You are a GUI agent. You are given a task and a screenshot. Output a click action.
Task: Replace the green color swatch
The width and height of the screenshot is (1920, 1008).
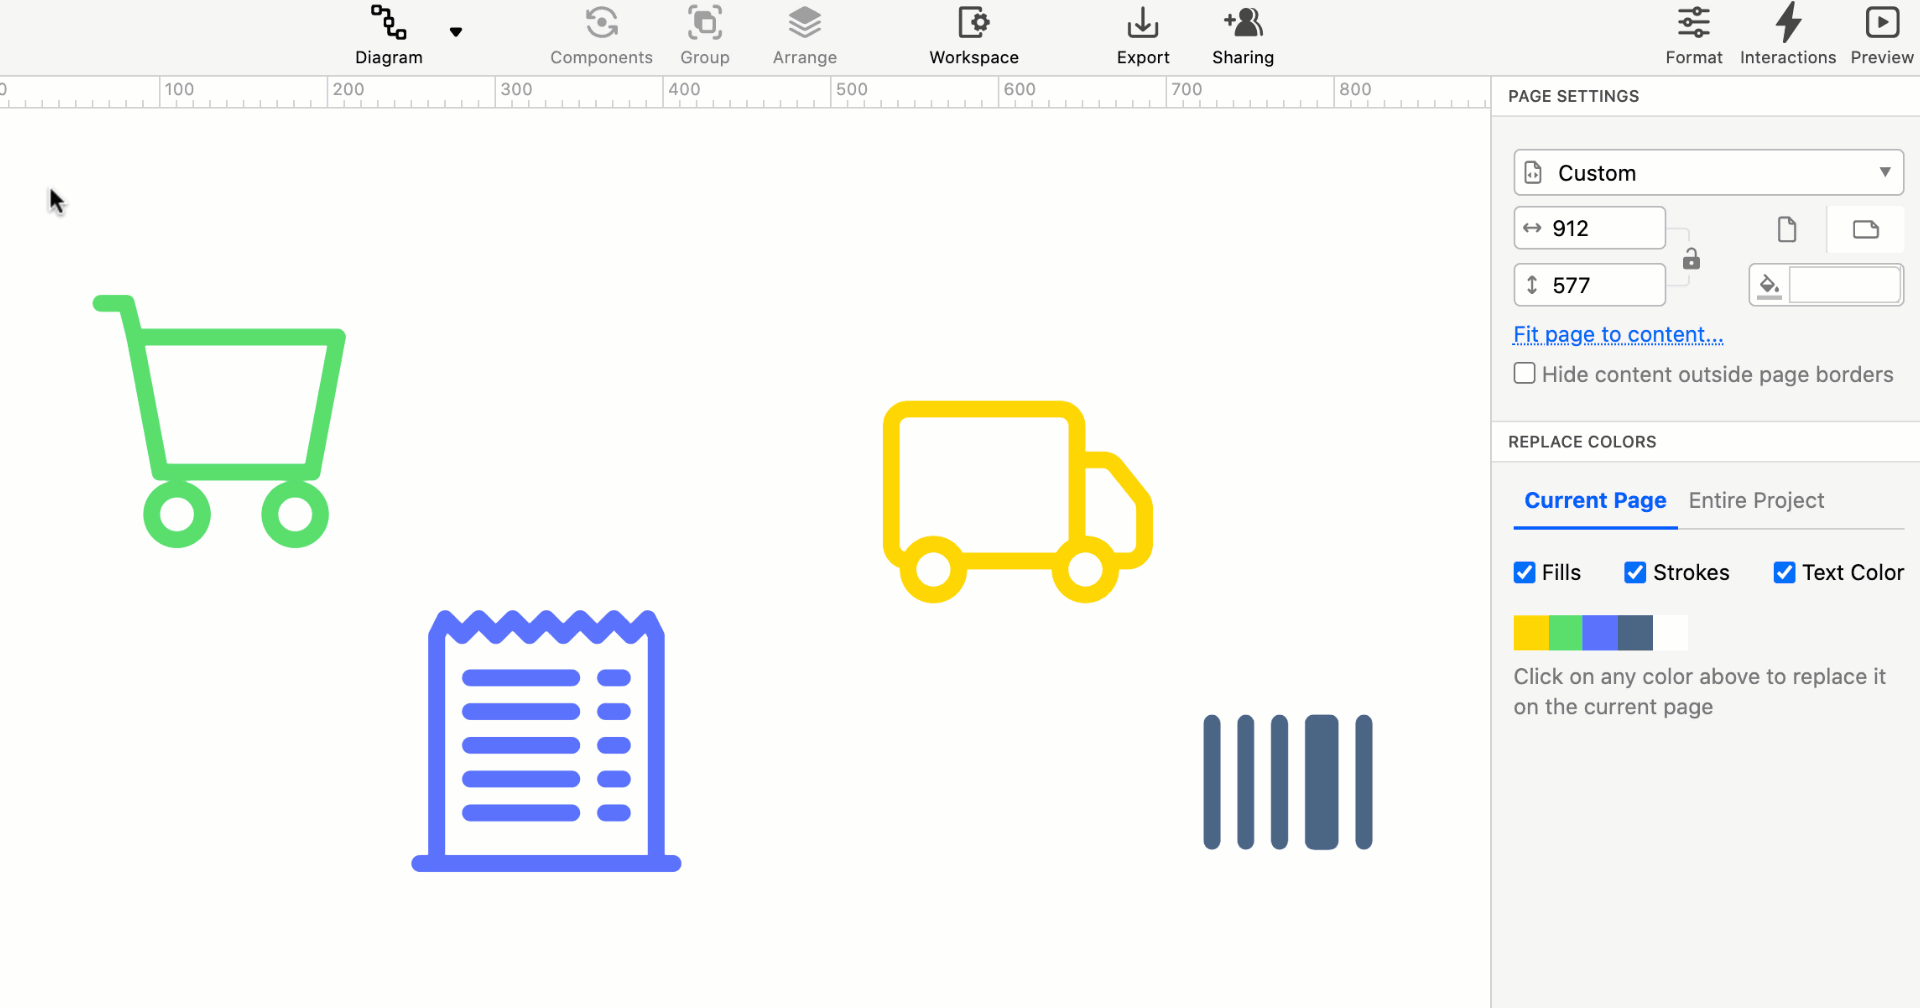click(1565, 632)
